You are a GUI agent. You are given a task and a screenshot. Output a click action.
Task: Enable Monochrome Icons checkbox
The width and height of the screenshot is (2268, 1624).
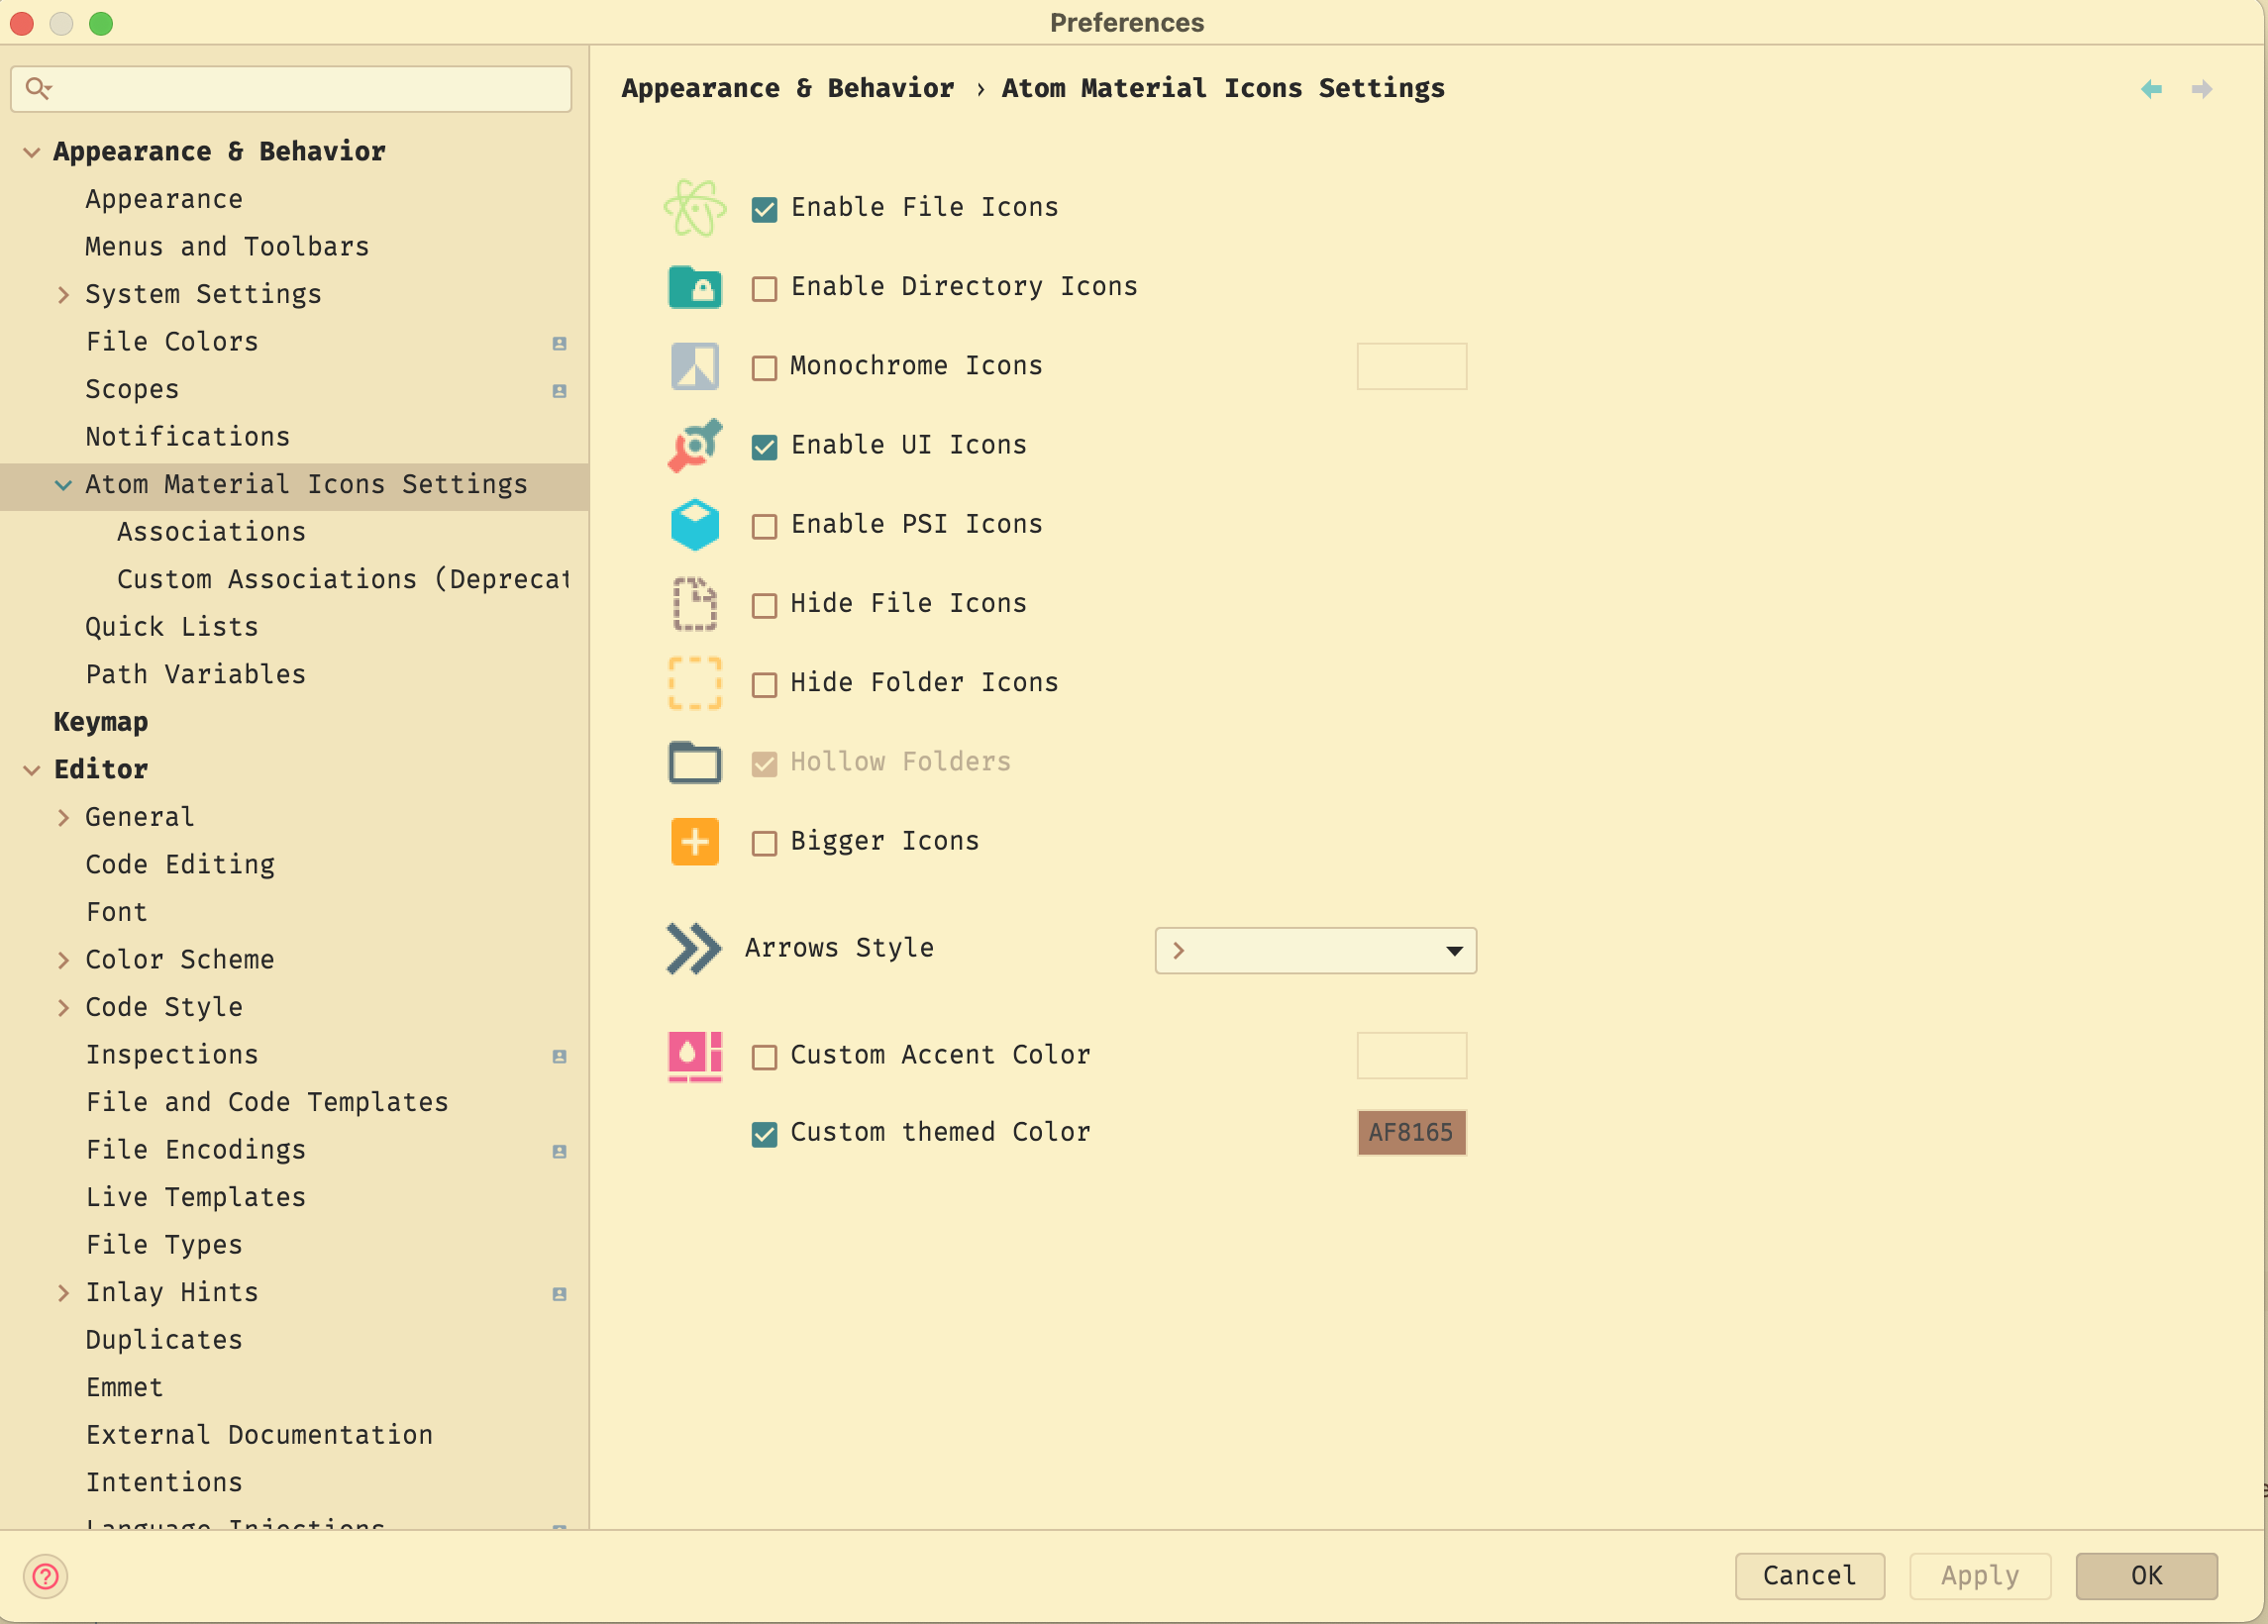click(764, 367)
